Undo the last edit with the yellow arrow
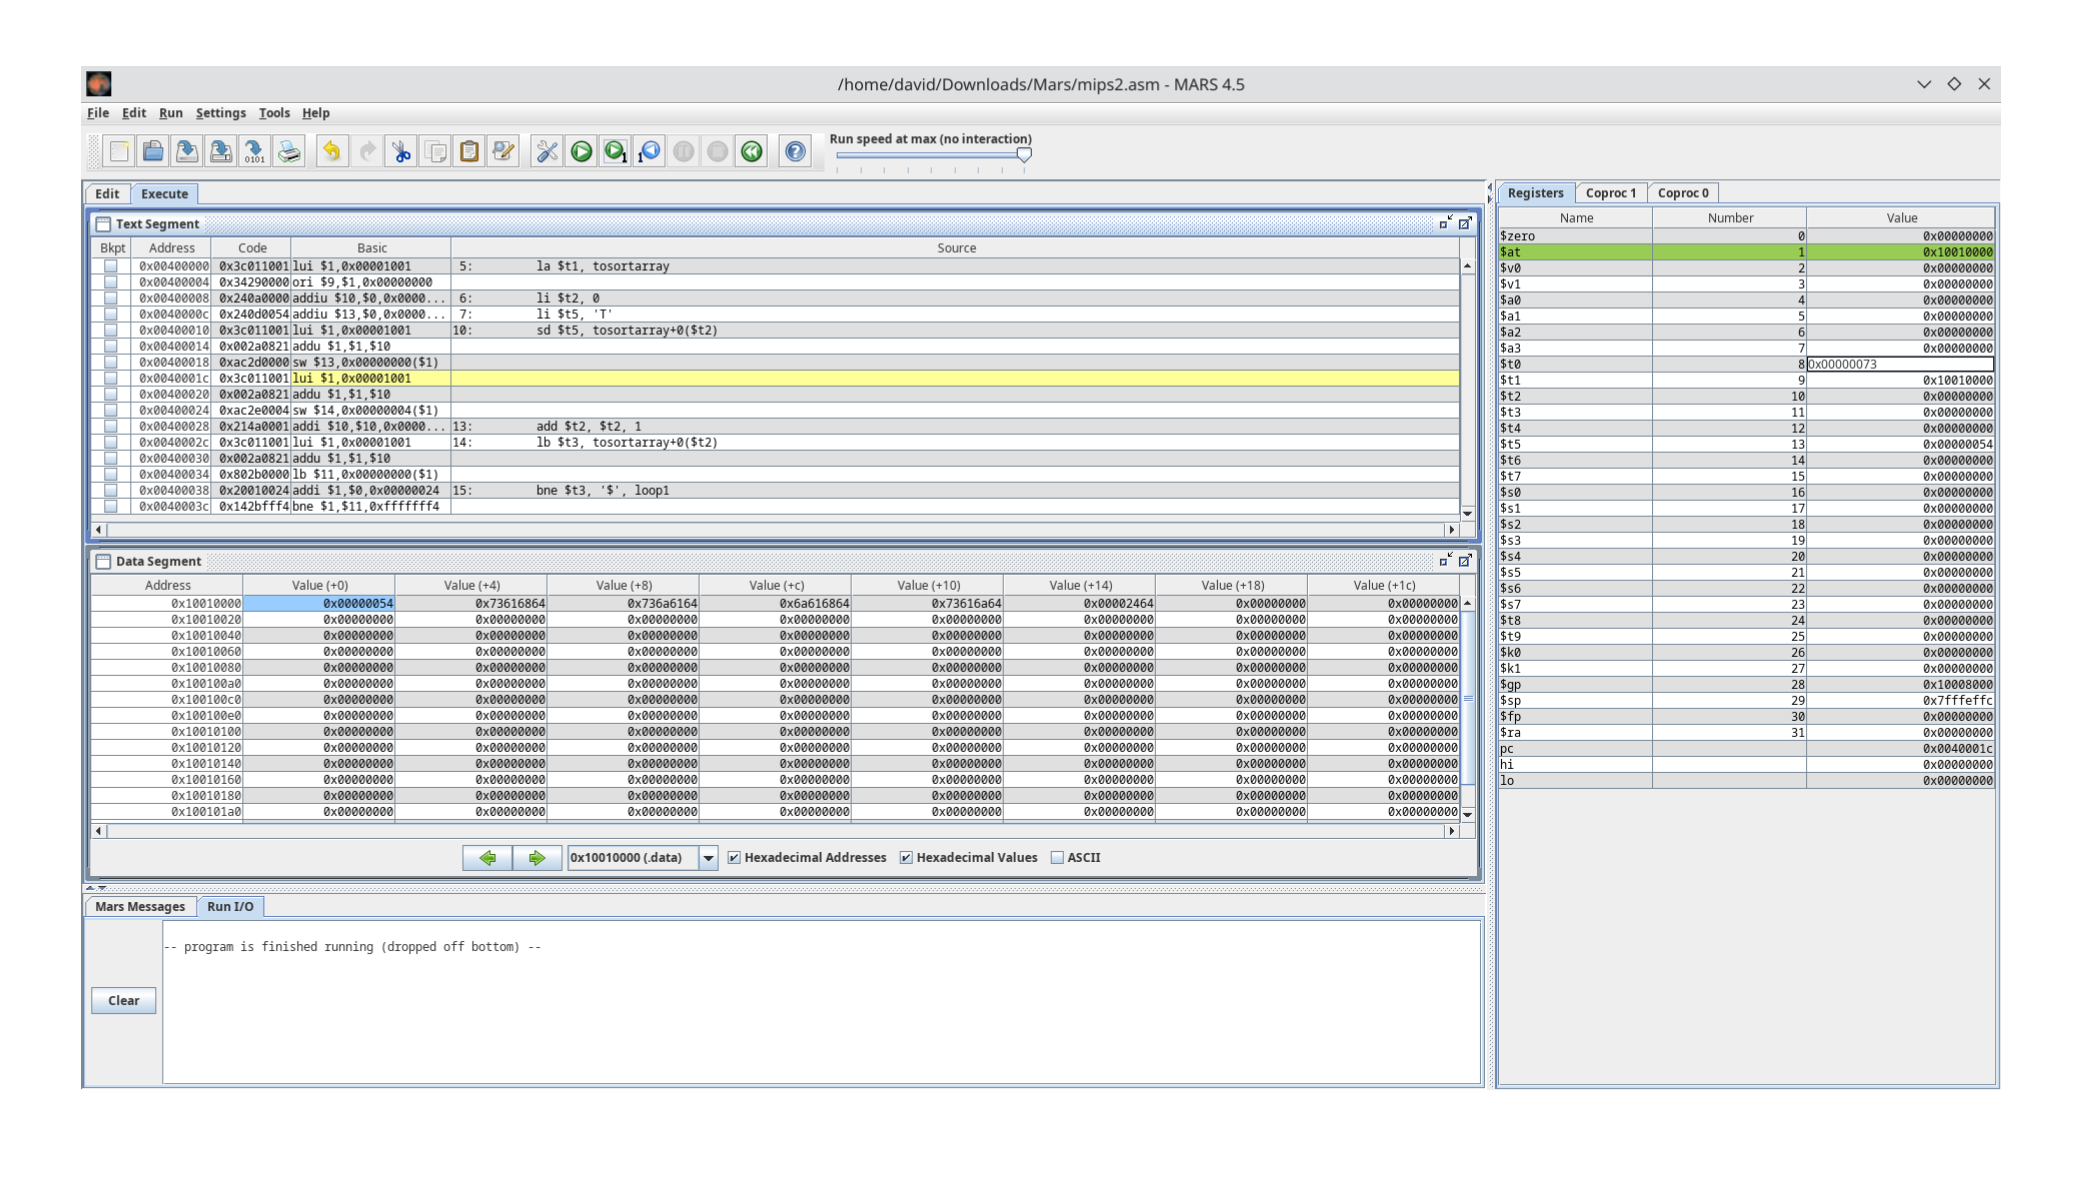This screenshot has height=1186, width=2082. point(331,152)
